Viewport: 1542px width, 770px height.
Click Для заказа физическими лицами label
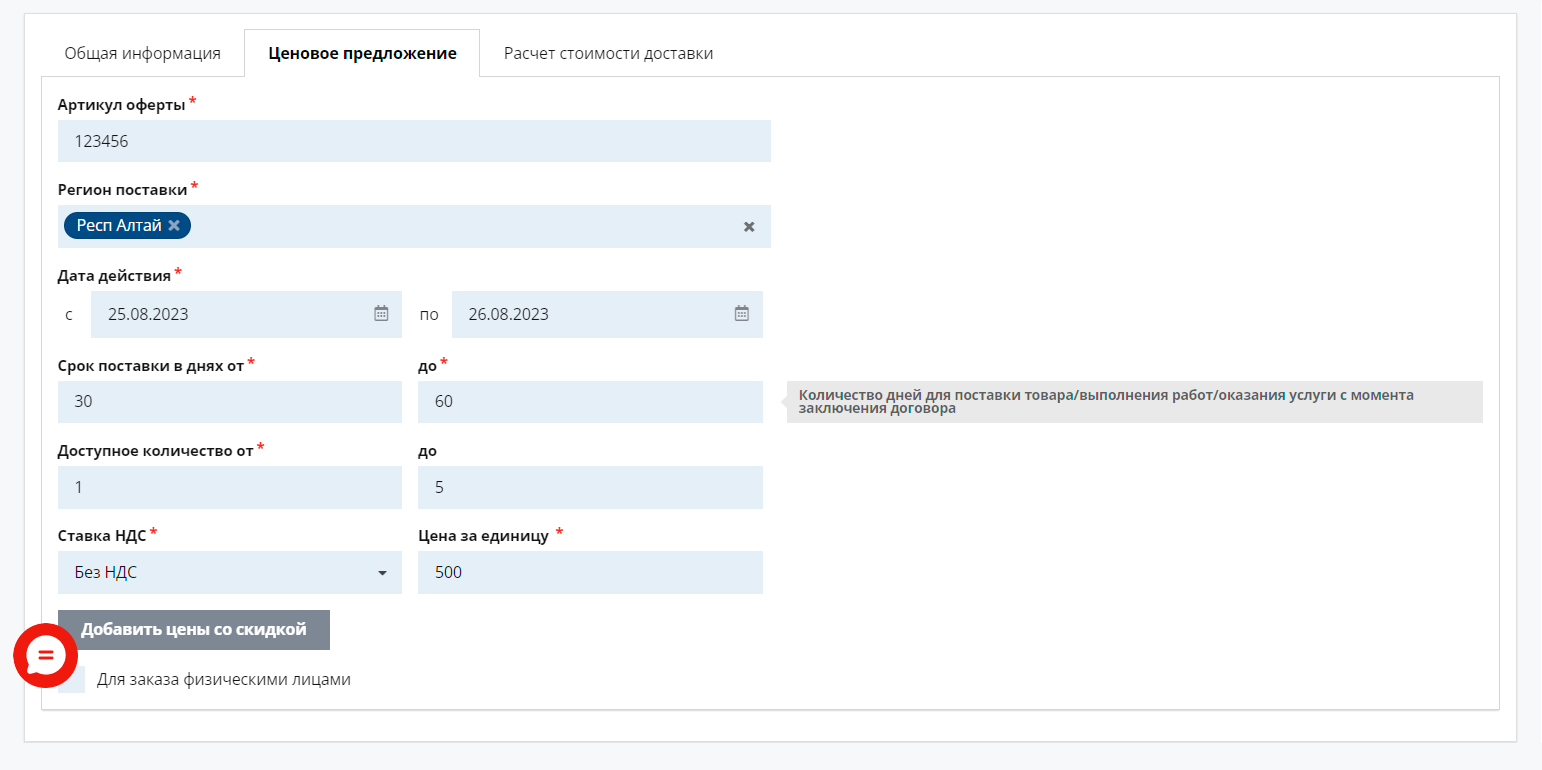[224, 680]
